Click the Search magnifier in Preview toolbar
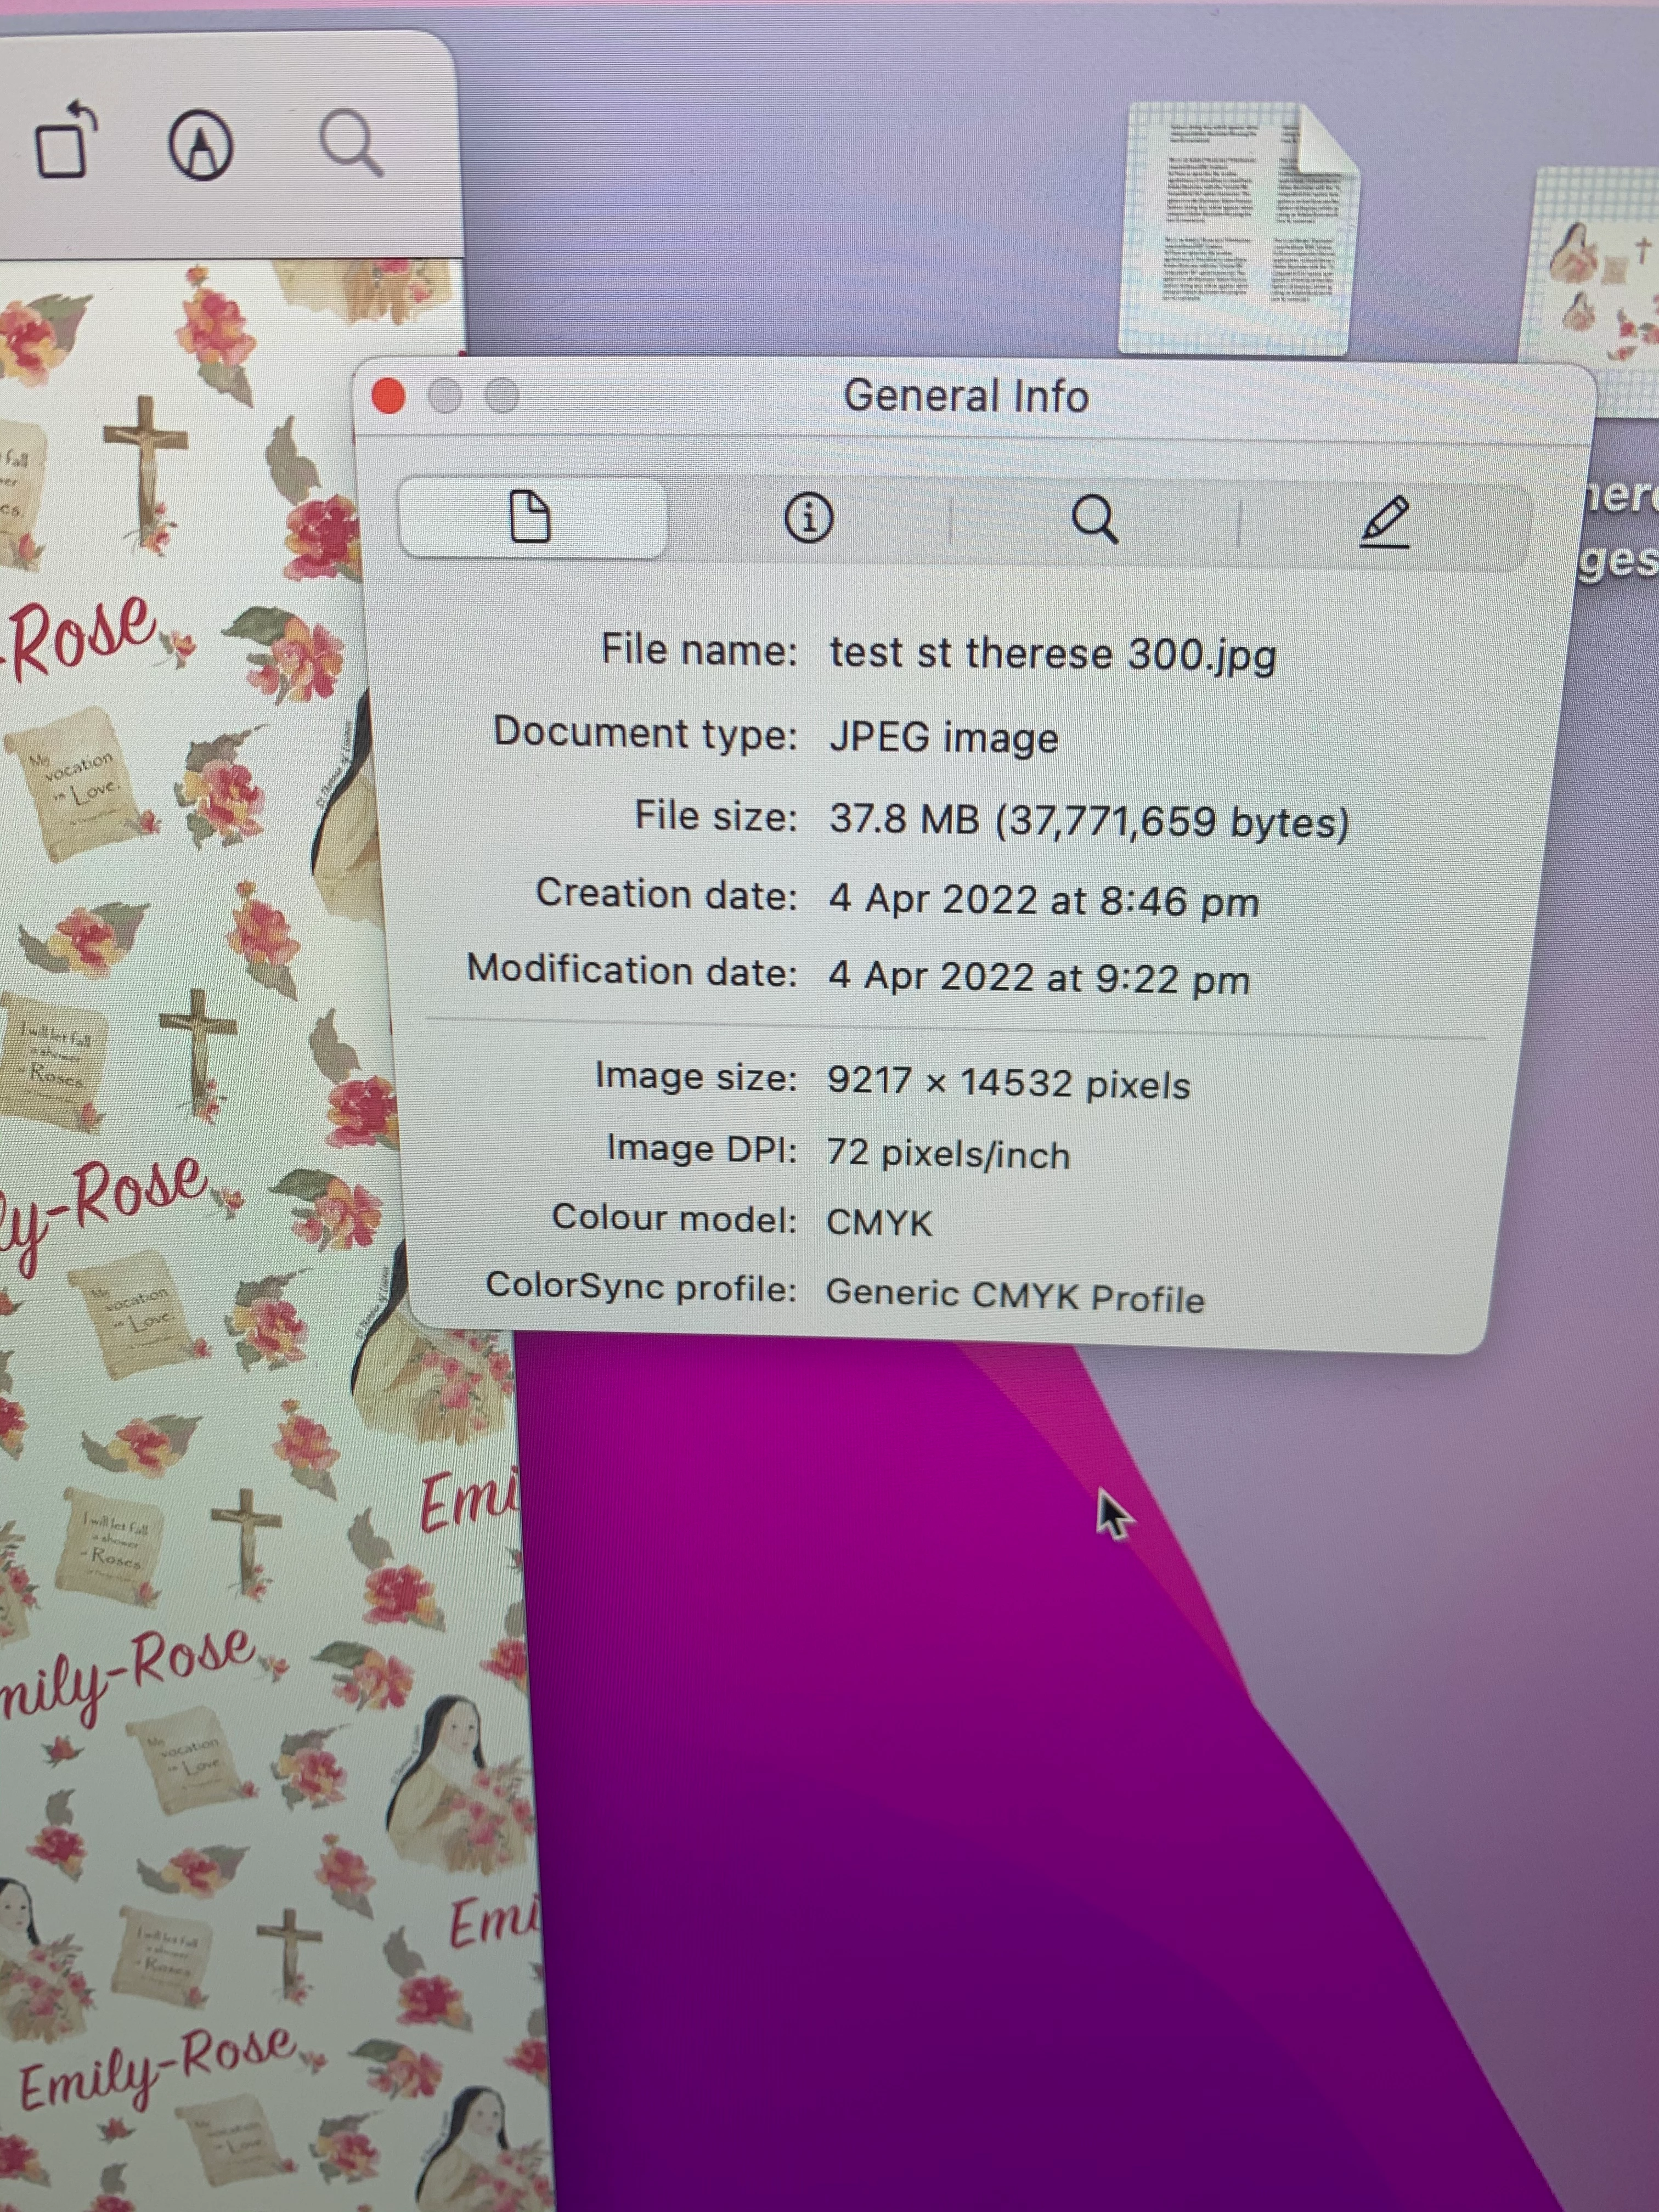The height and width of the screenshot is (2212, 1659). click(x=350, y=143)
